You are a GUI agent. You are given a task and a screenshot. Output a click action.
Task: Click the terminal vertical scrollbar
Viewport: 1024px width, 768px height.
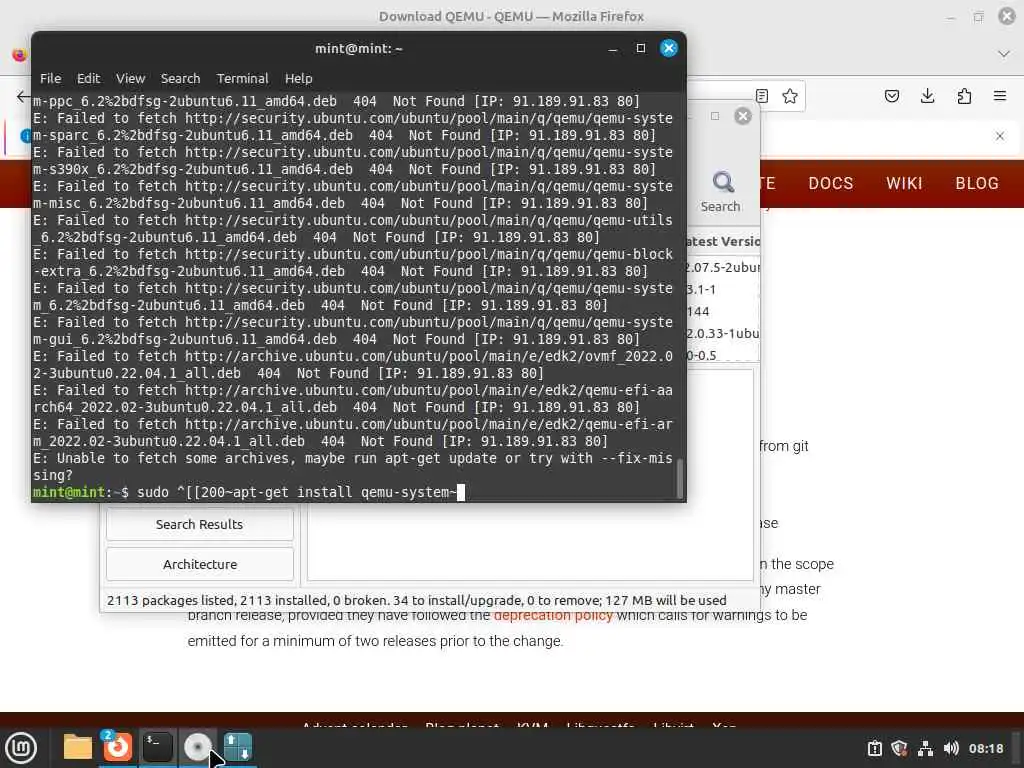point(679,479)
